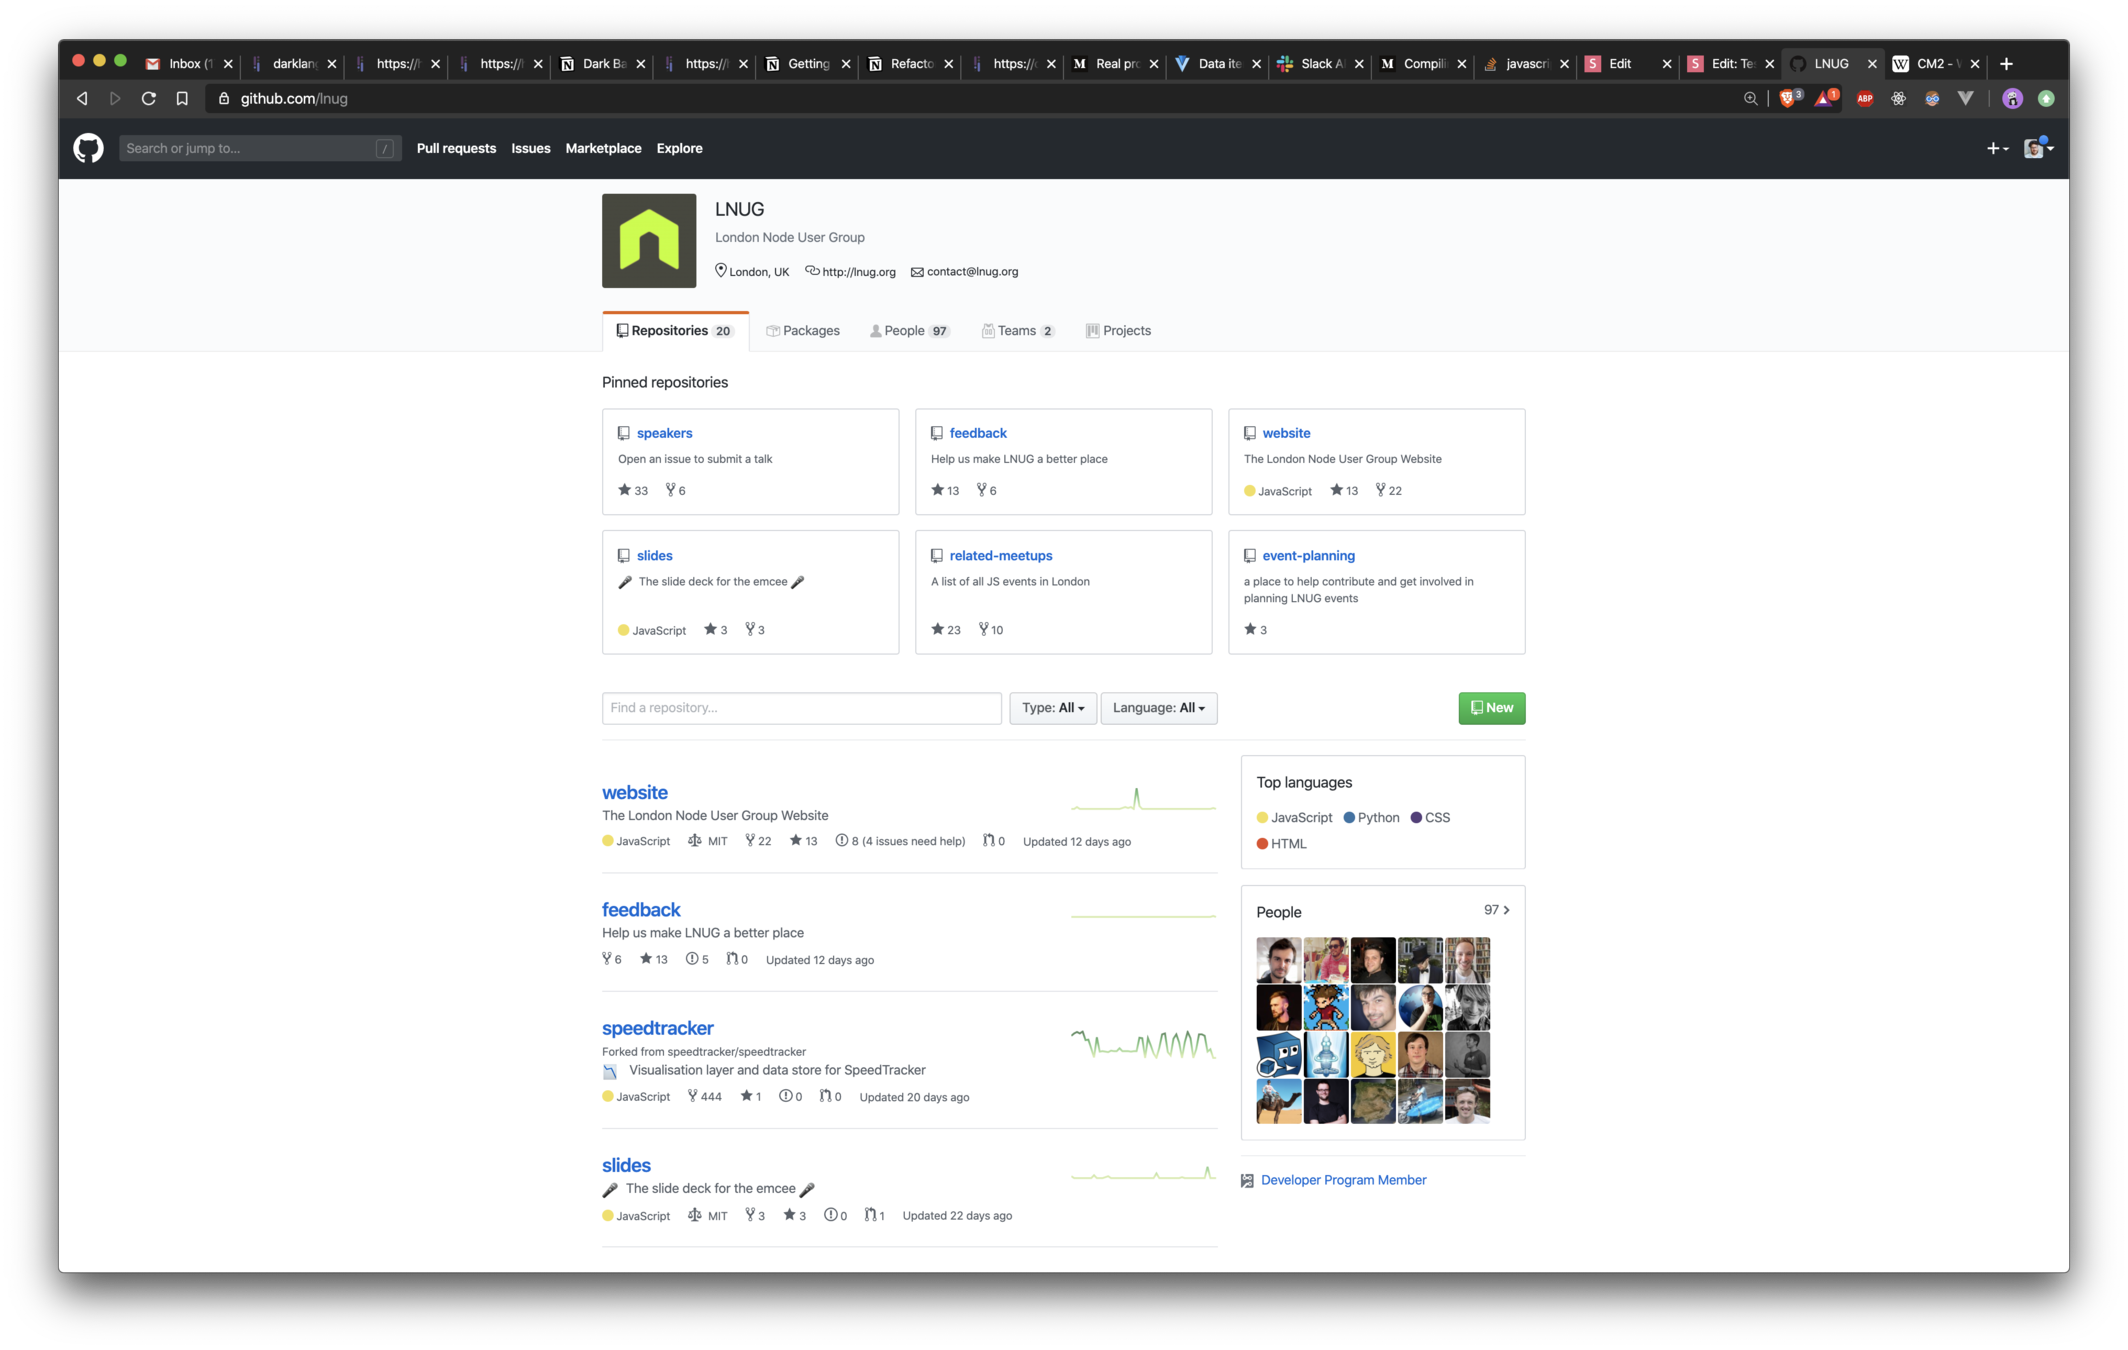
Task: Switch to the Teams tab
Action: [1017, 331]
